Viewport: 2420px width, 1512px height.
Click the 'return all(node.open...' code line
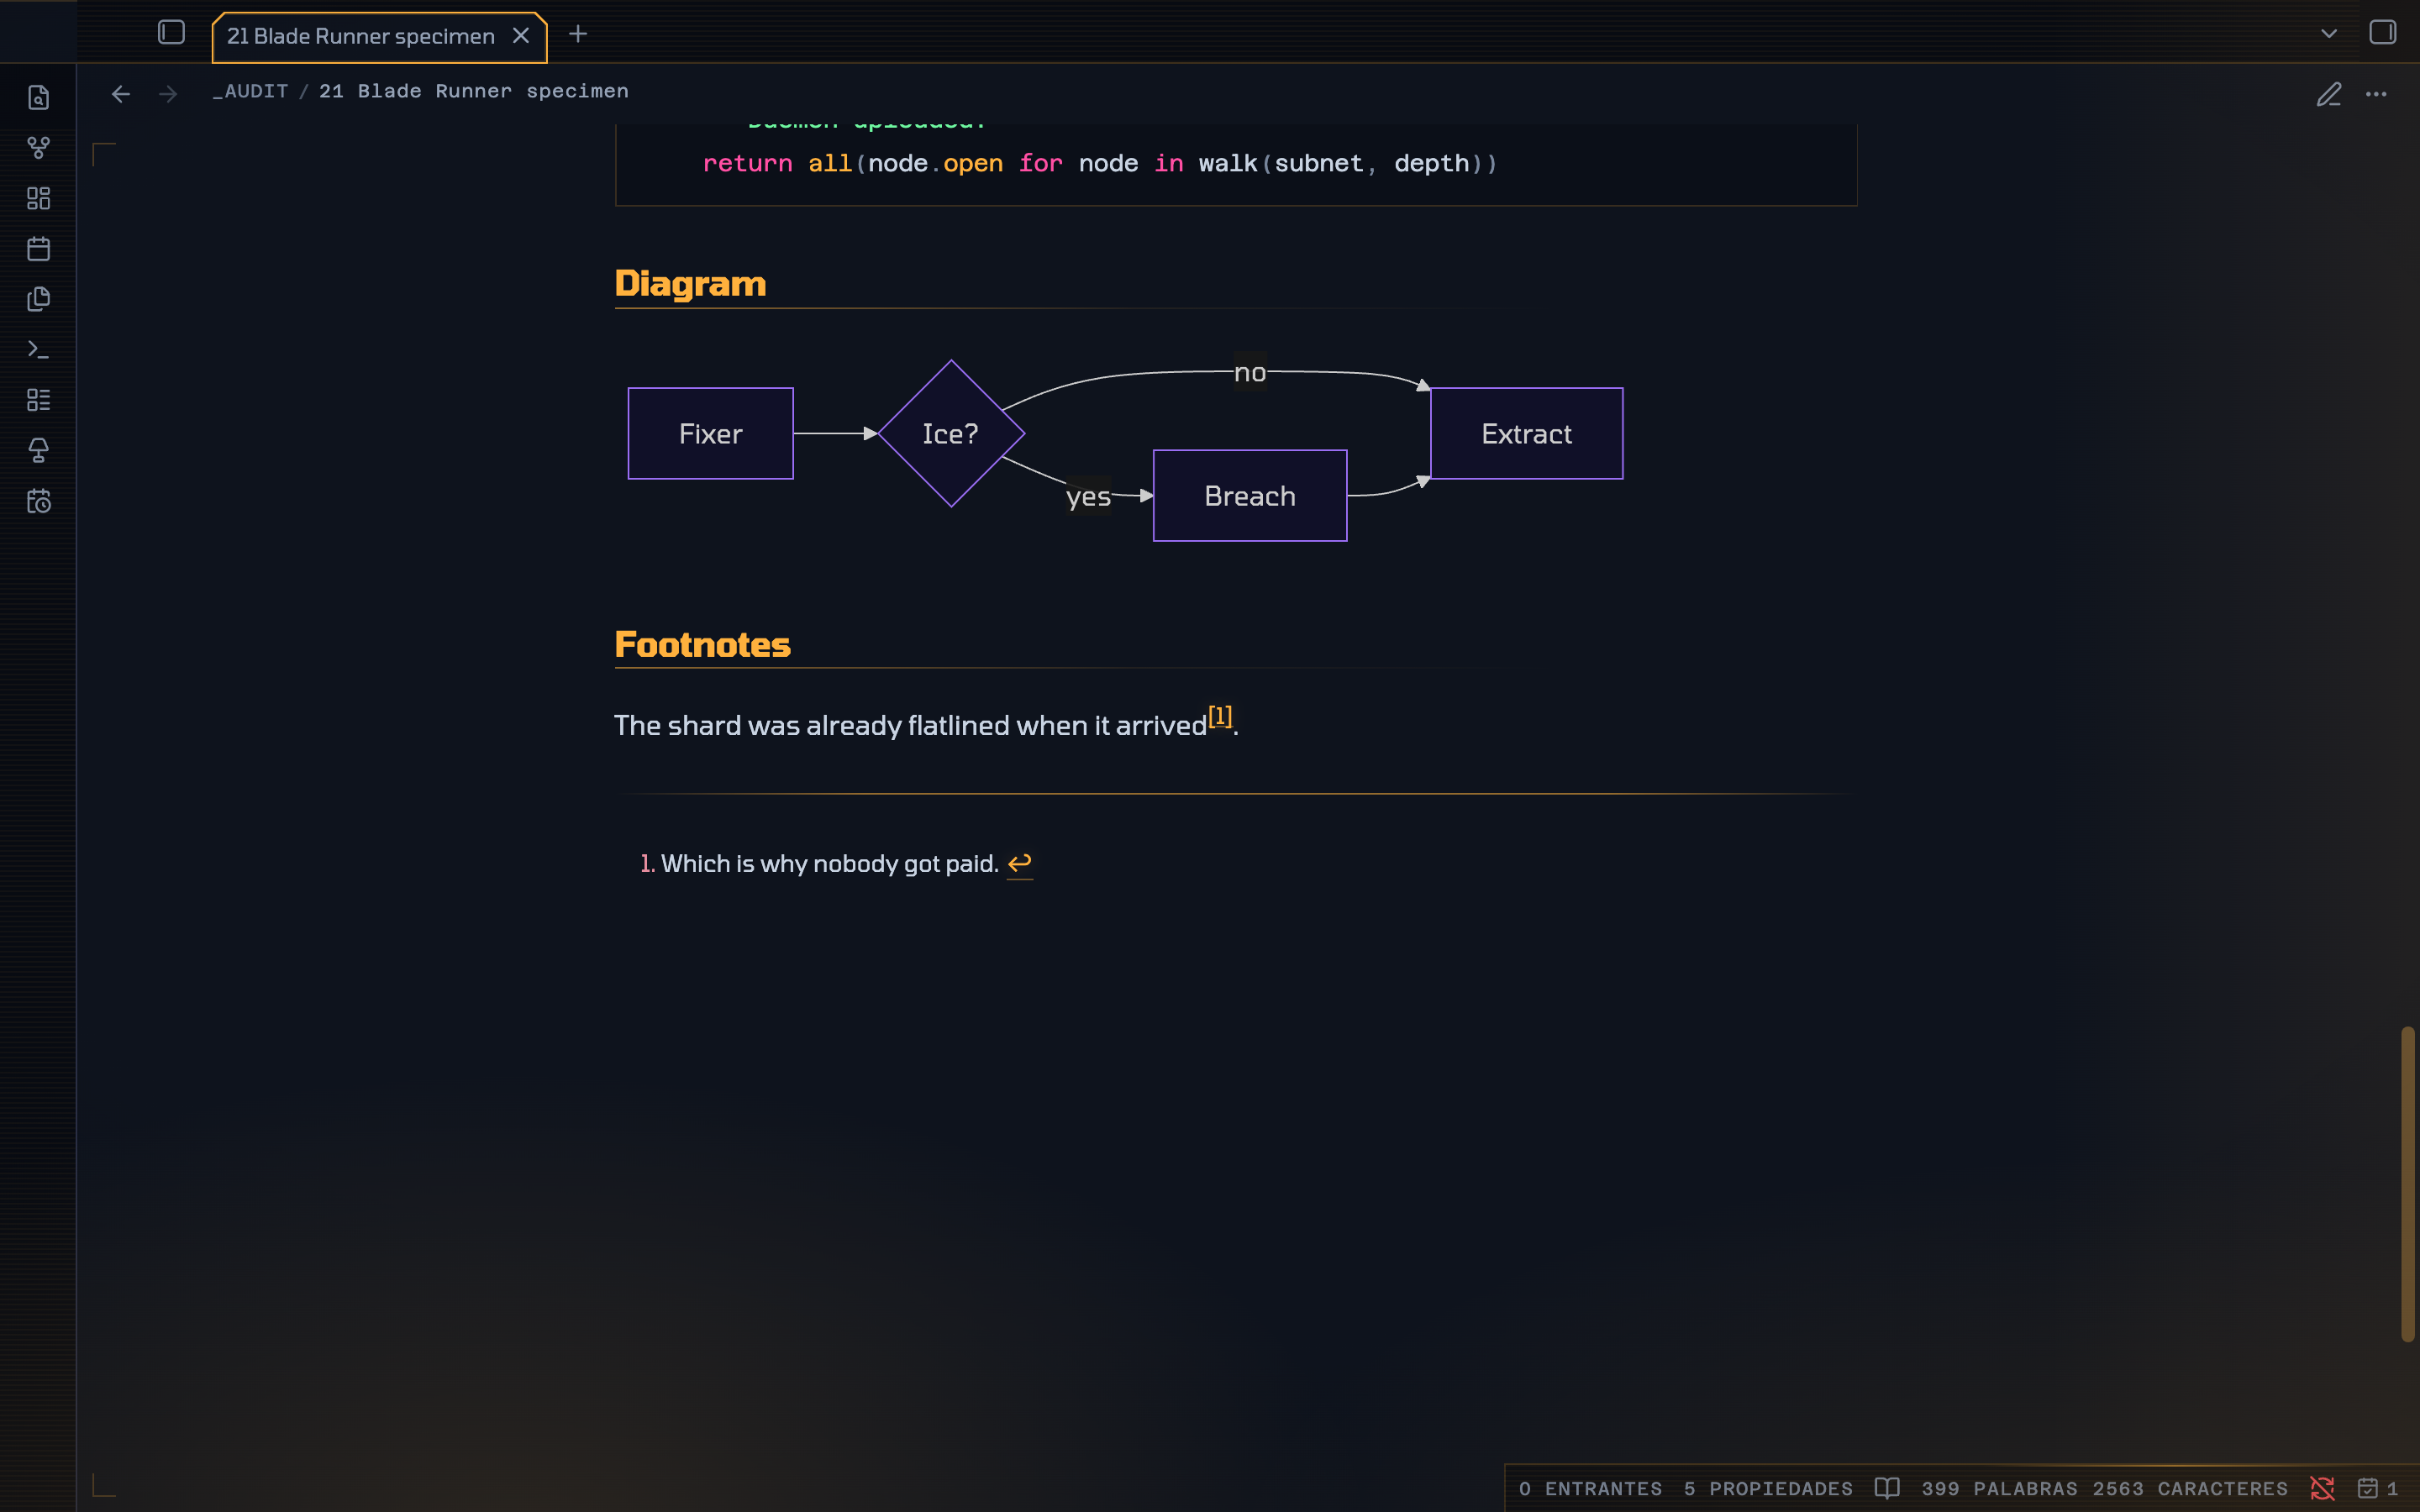(1100, 163)
